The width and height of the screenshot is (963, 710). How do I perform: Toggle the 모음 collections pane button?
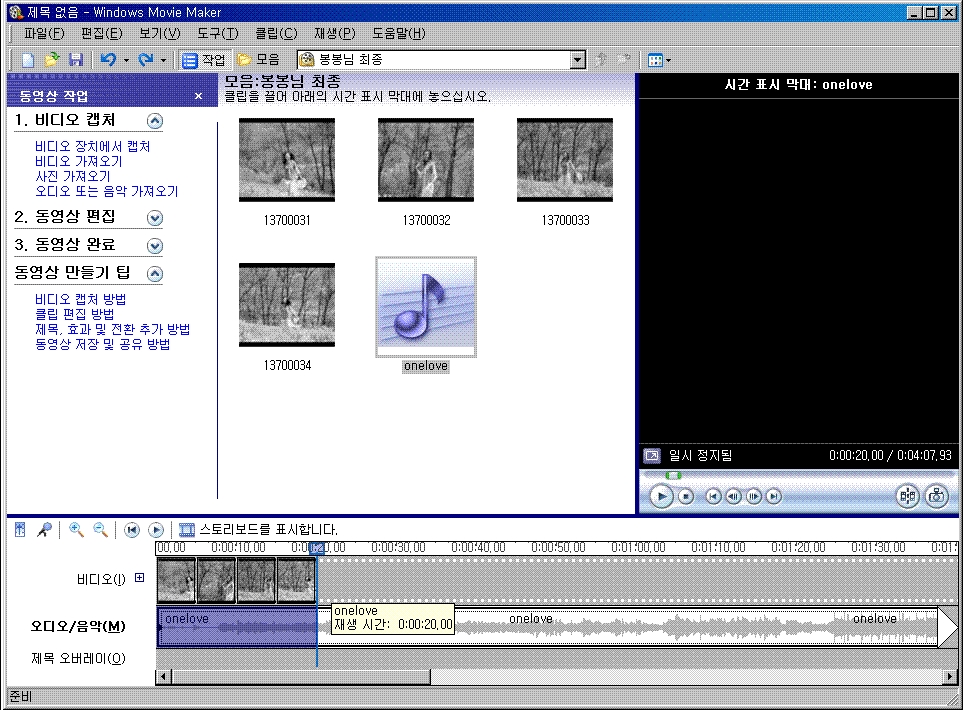pyautogui.click(x=259, y=60)
